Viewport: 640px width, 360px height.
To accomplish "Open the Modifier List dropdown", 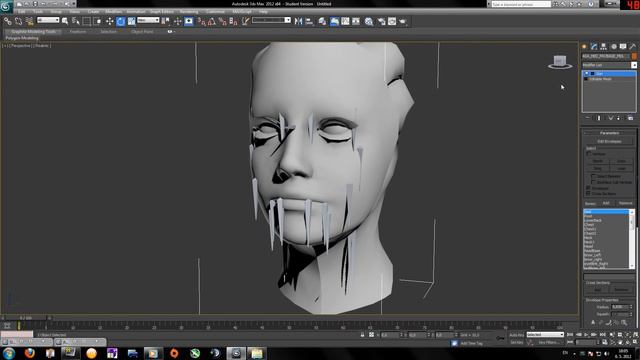I will point(609,65).
